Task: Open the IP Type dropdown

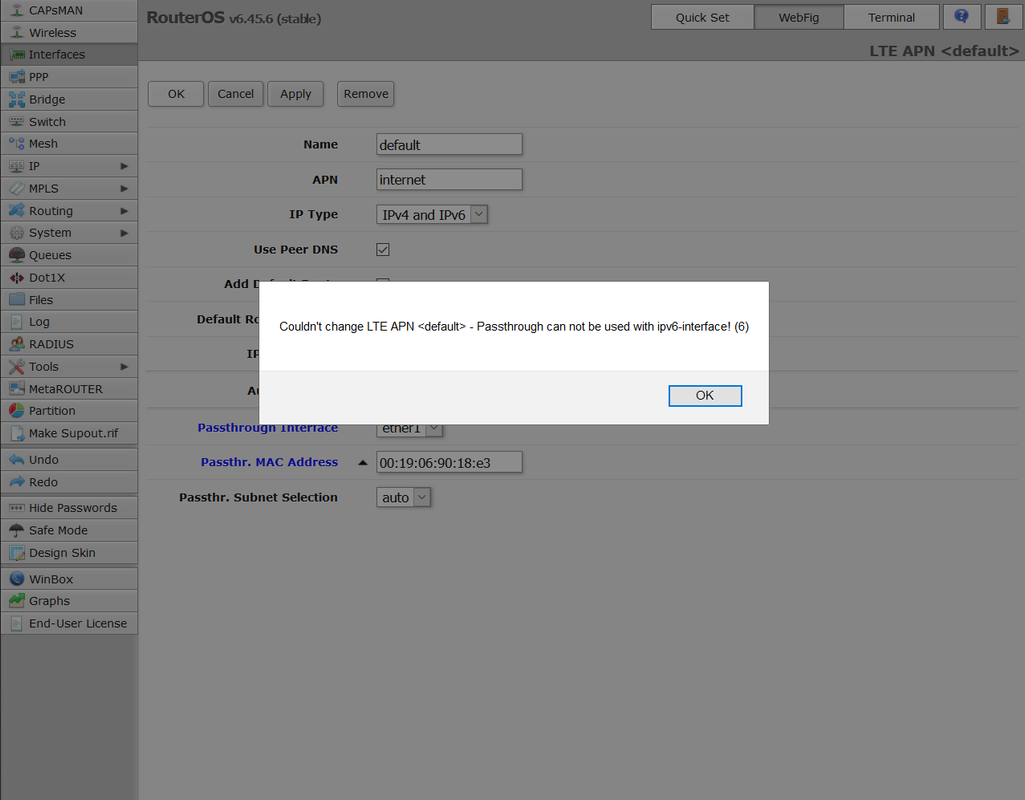Action: (432, 214)
